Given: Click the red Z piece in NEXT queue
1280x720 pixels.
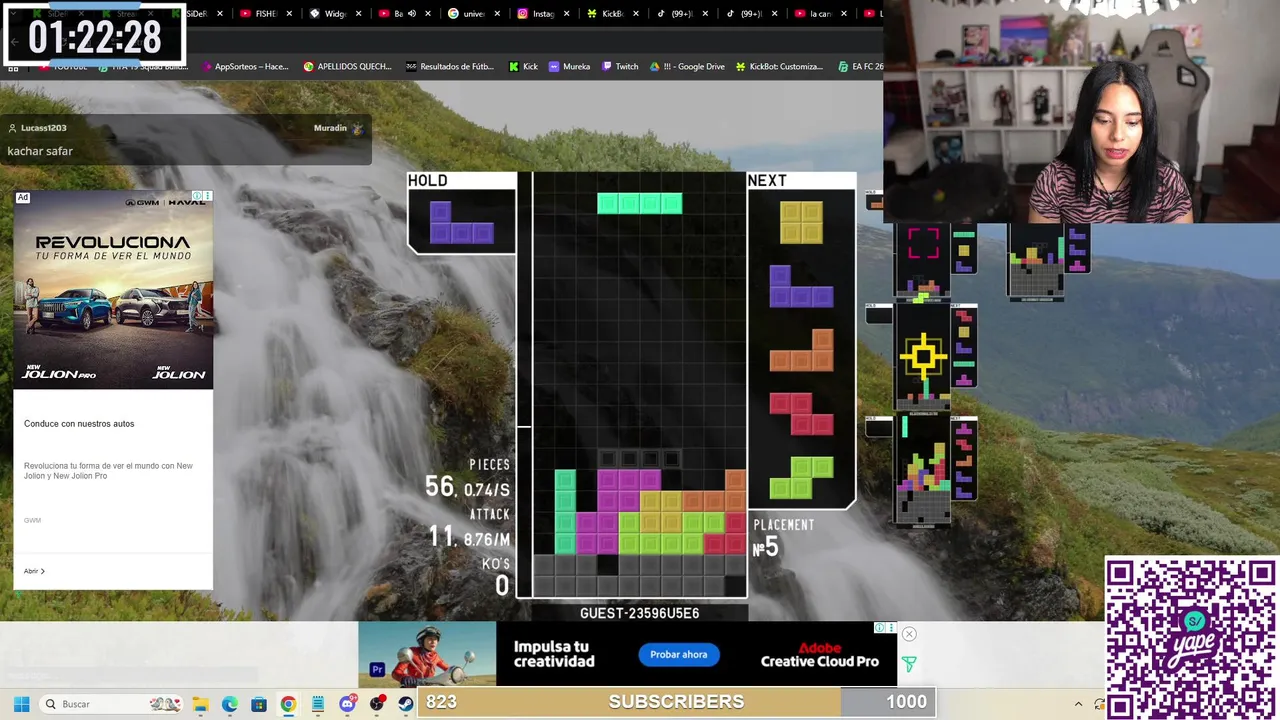Looking at the screenshot, I should point(801,414).
